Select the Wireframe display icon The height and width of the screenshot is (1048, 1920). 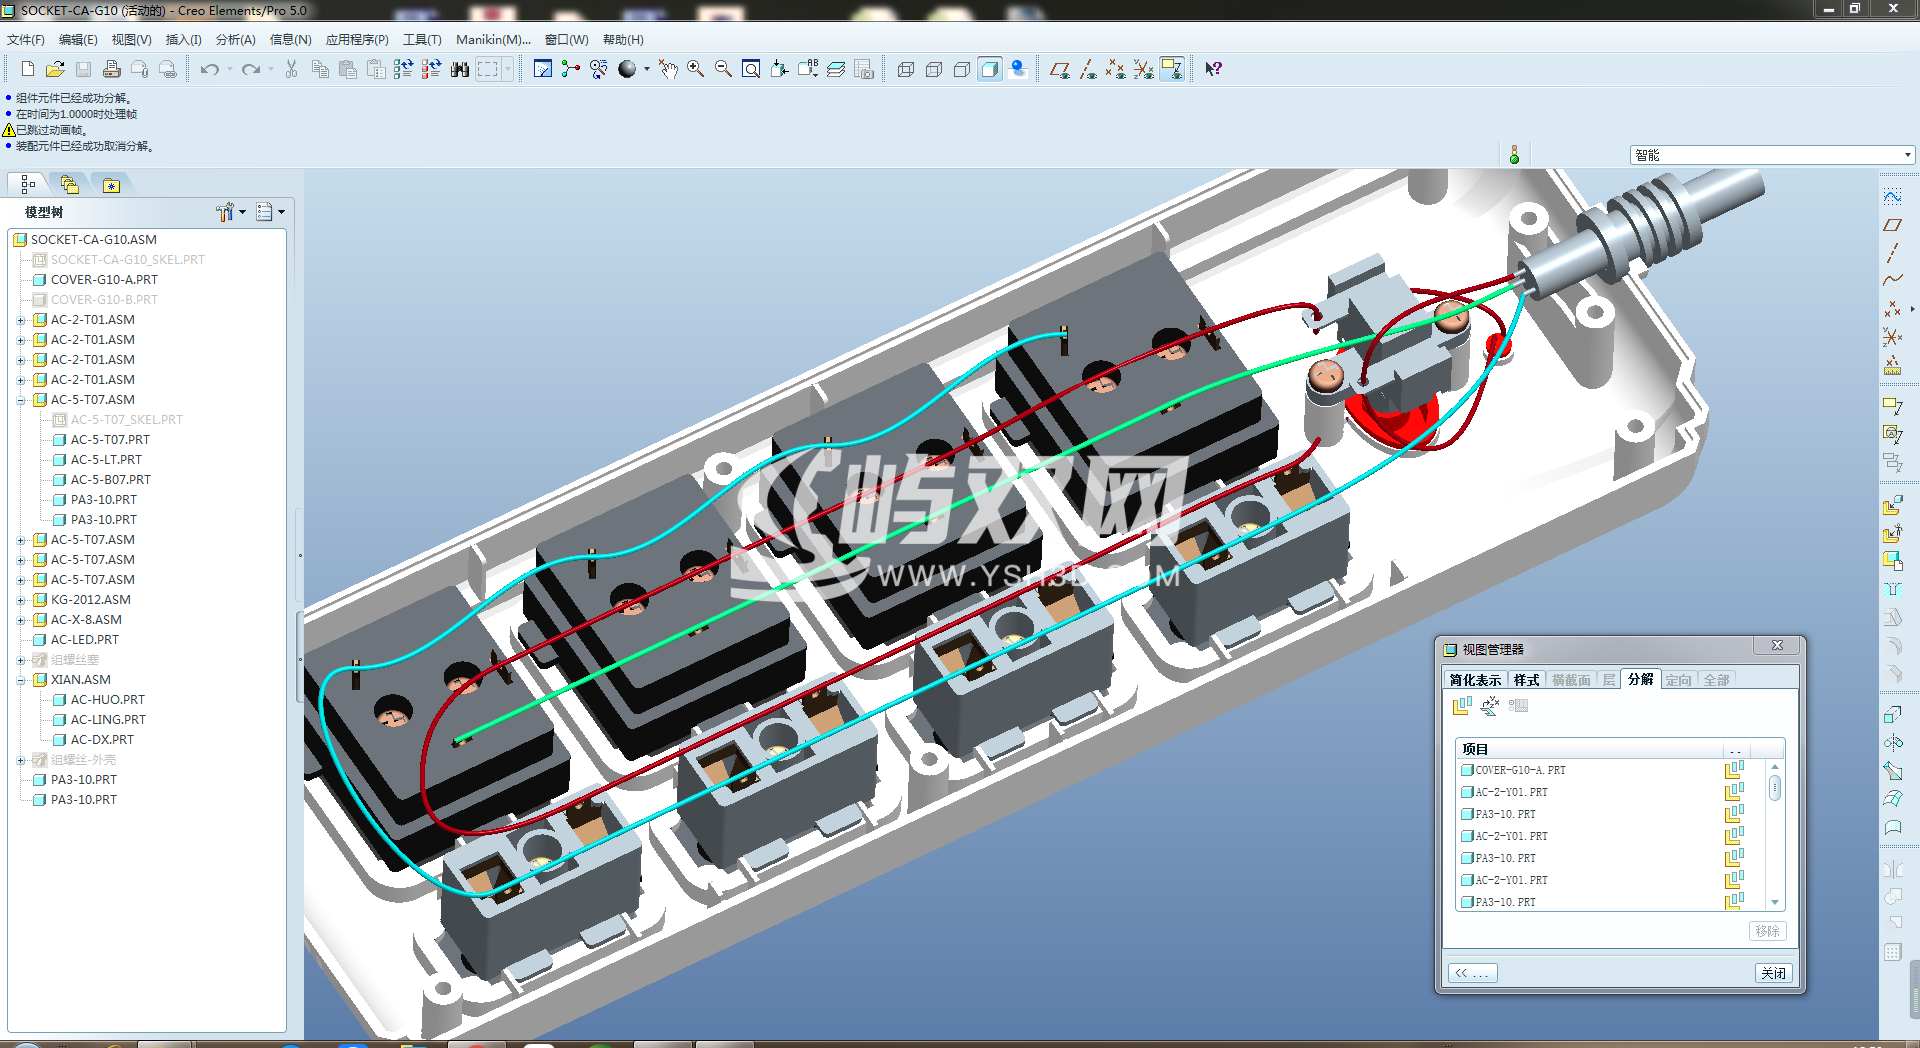(905, 69)
